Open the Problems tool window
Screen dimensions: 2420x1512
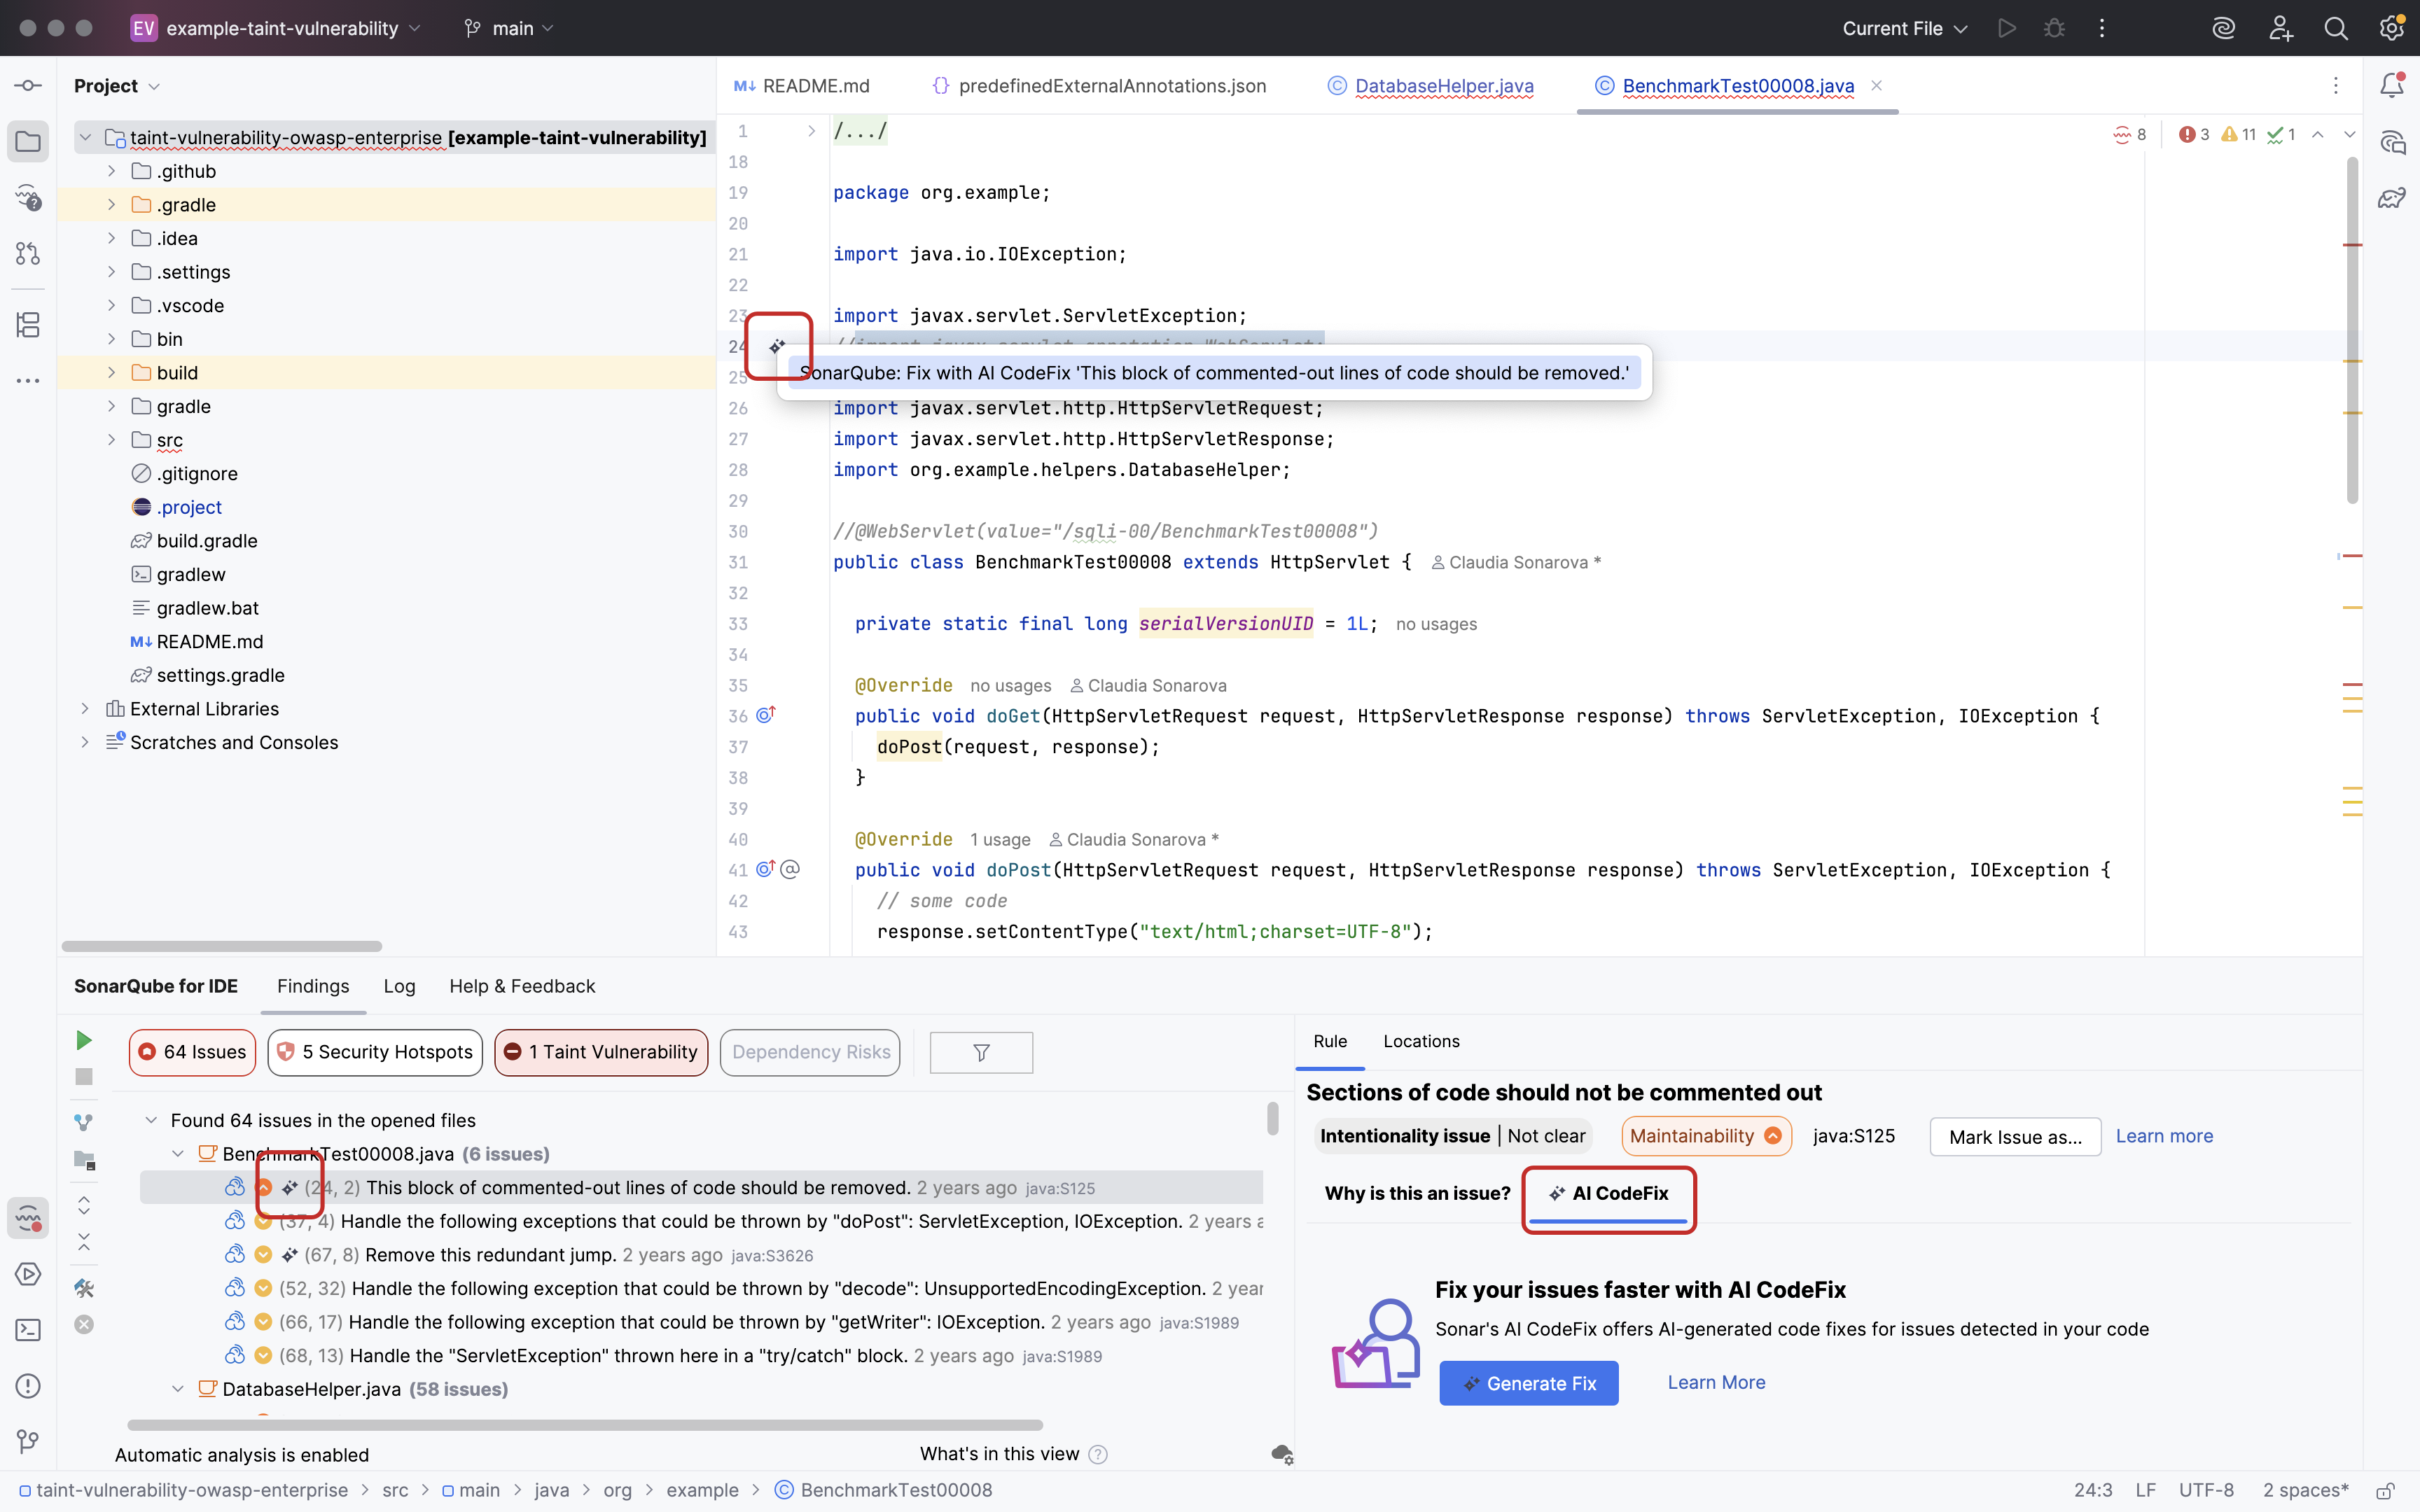[x=28, y=1386]
